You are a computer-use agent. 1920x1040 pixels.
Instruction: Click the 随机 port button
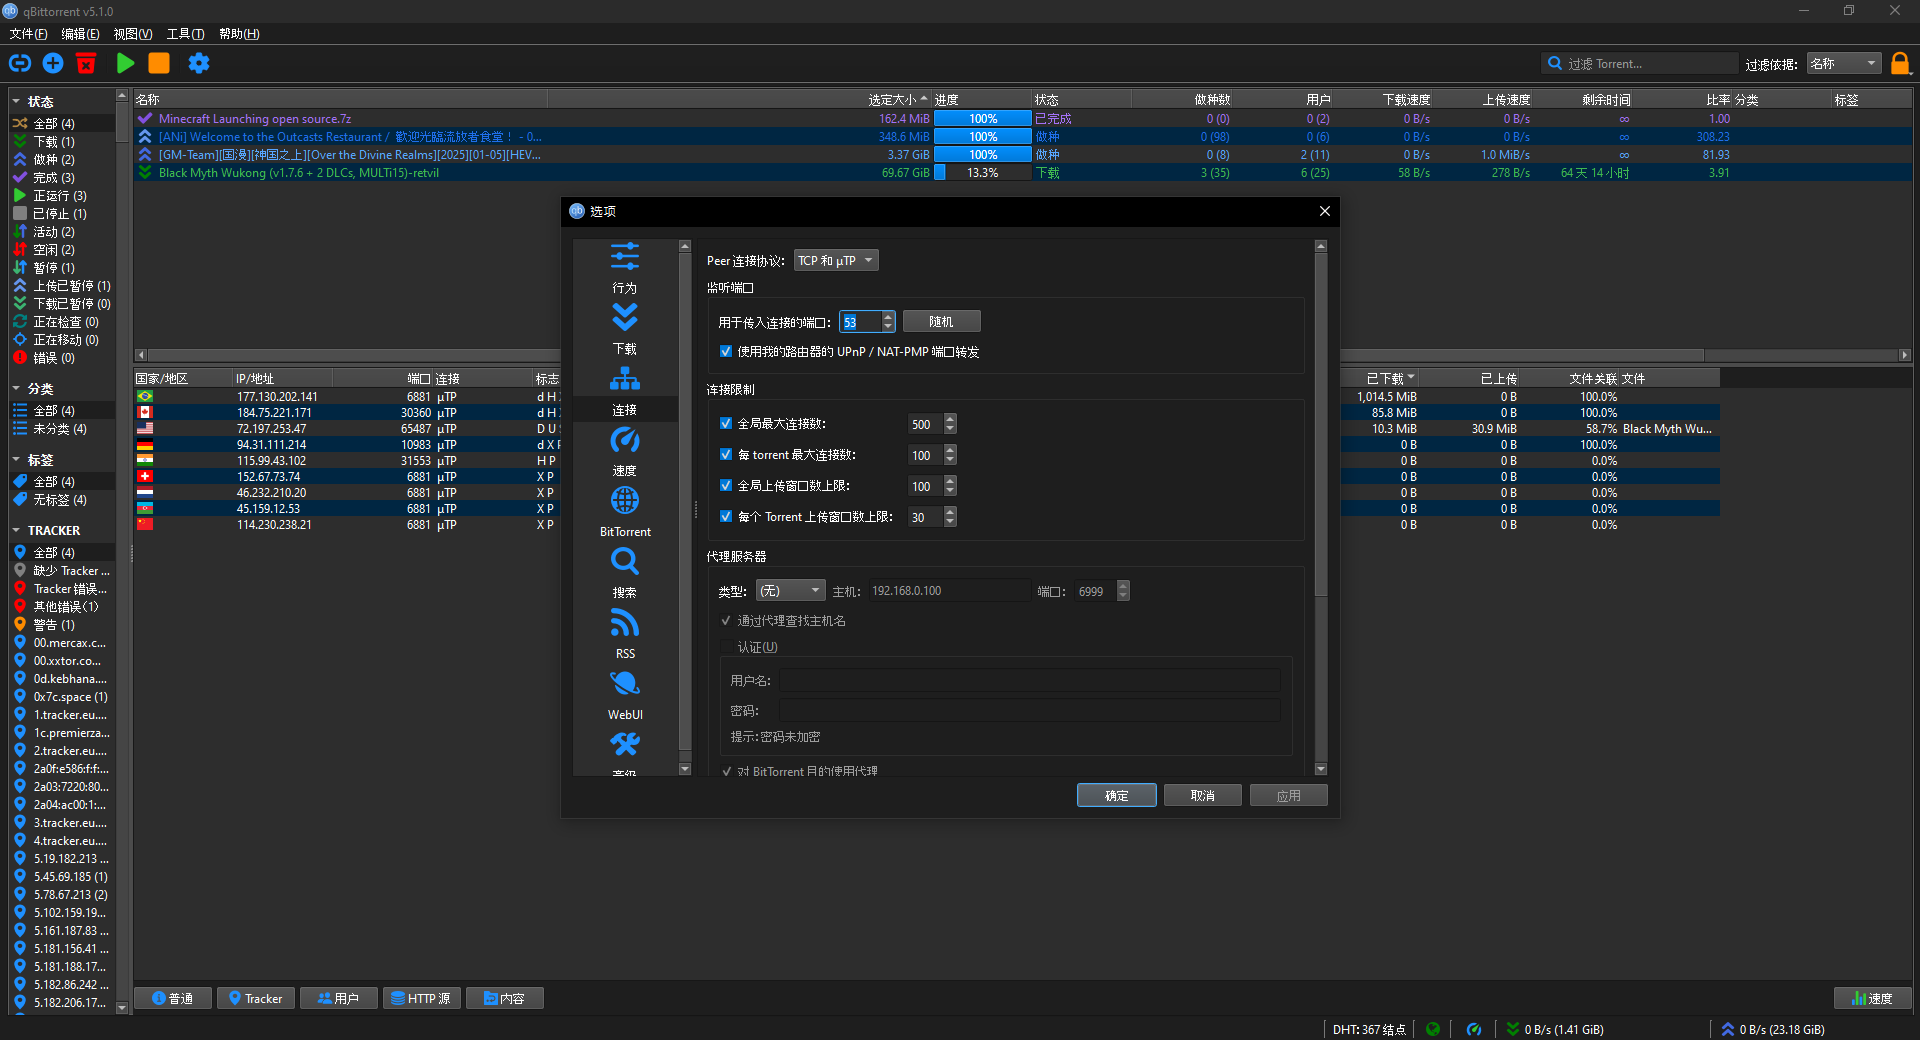941,322
